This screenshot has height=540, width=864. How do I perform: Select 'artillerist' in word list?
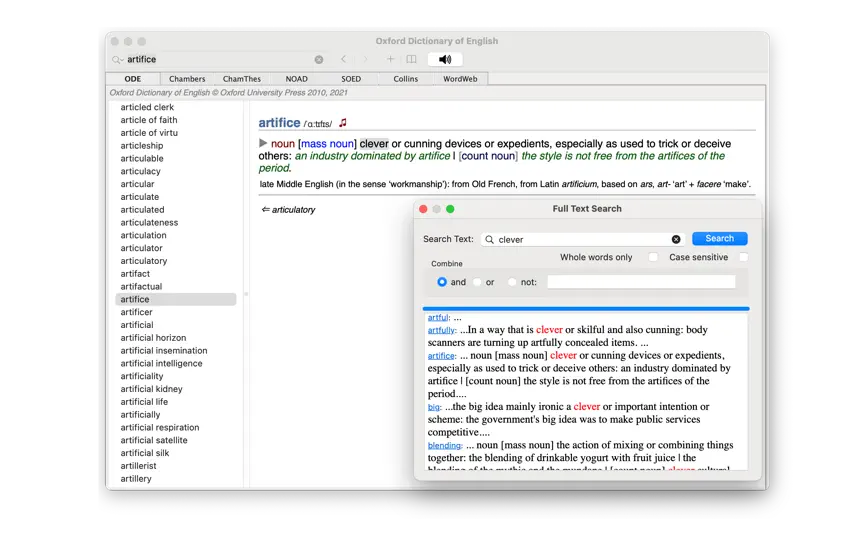[x=138, y=466]
